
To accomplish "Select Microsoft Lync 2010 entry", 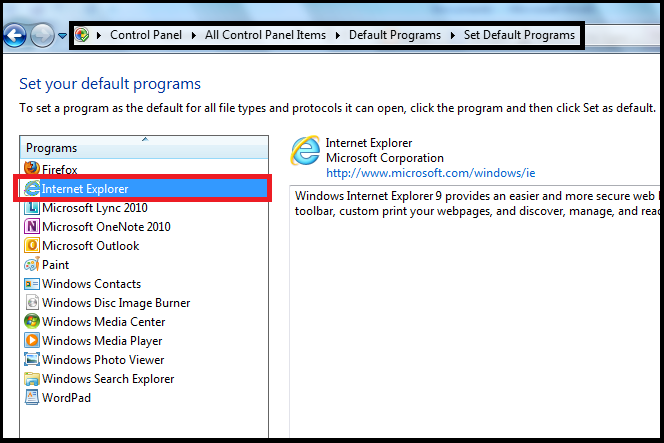I will pos(95,208).
